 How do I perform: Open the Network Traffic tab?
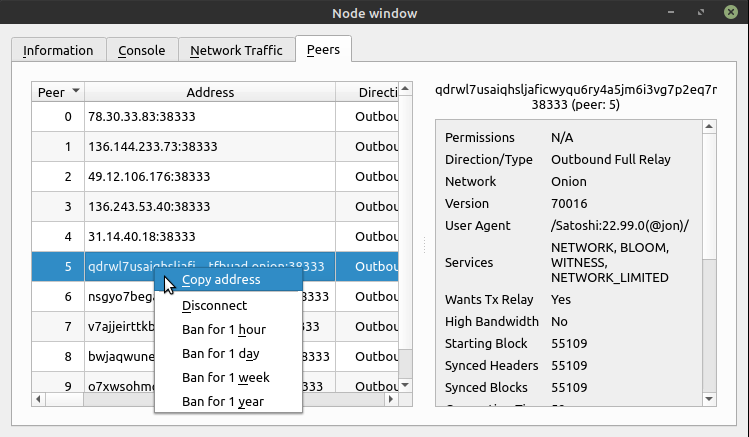(236, 50)
